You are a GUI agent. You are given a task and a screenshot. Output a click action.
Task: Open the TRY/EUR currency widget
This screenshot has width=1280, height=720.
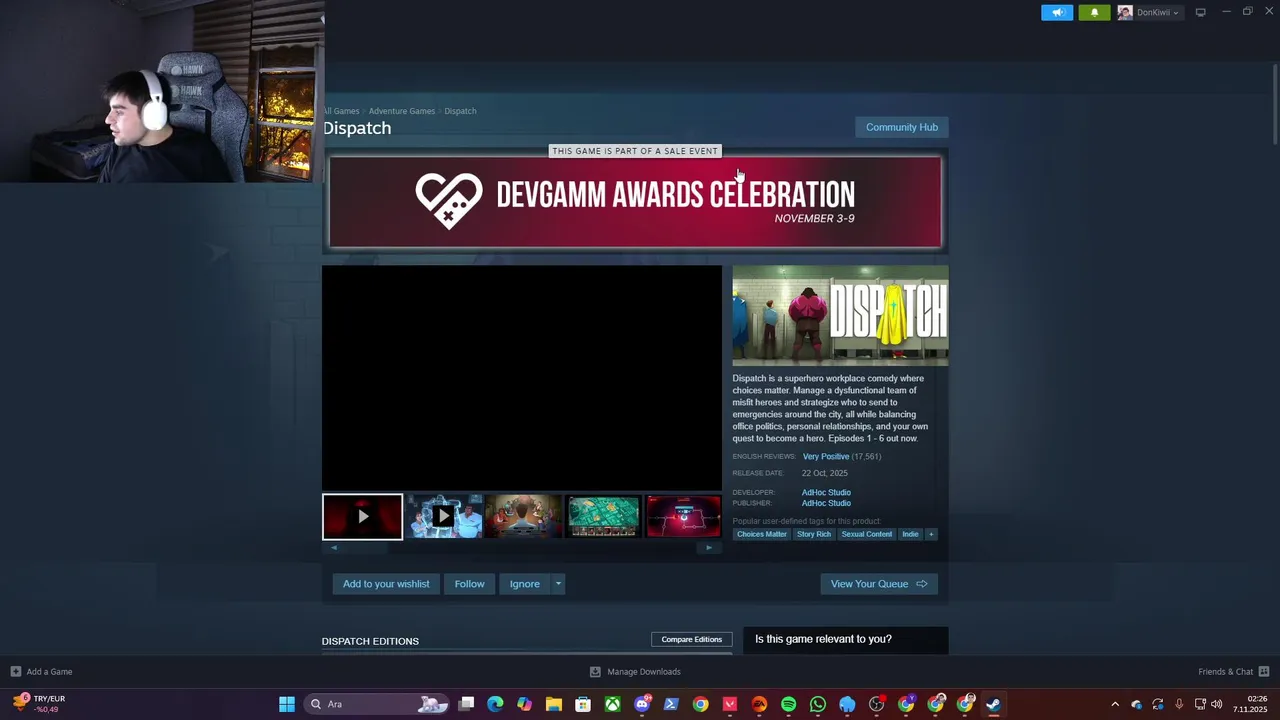(40, 704)
